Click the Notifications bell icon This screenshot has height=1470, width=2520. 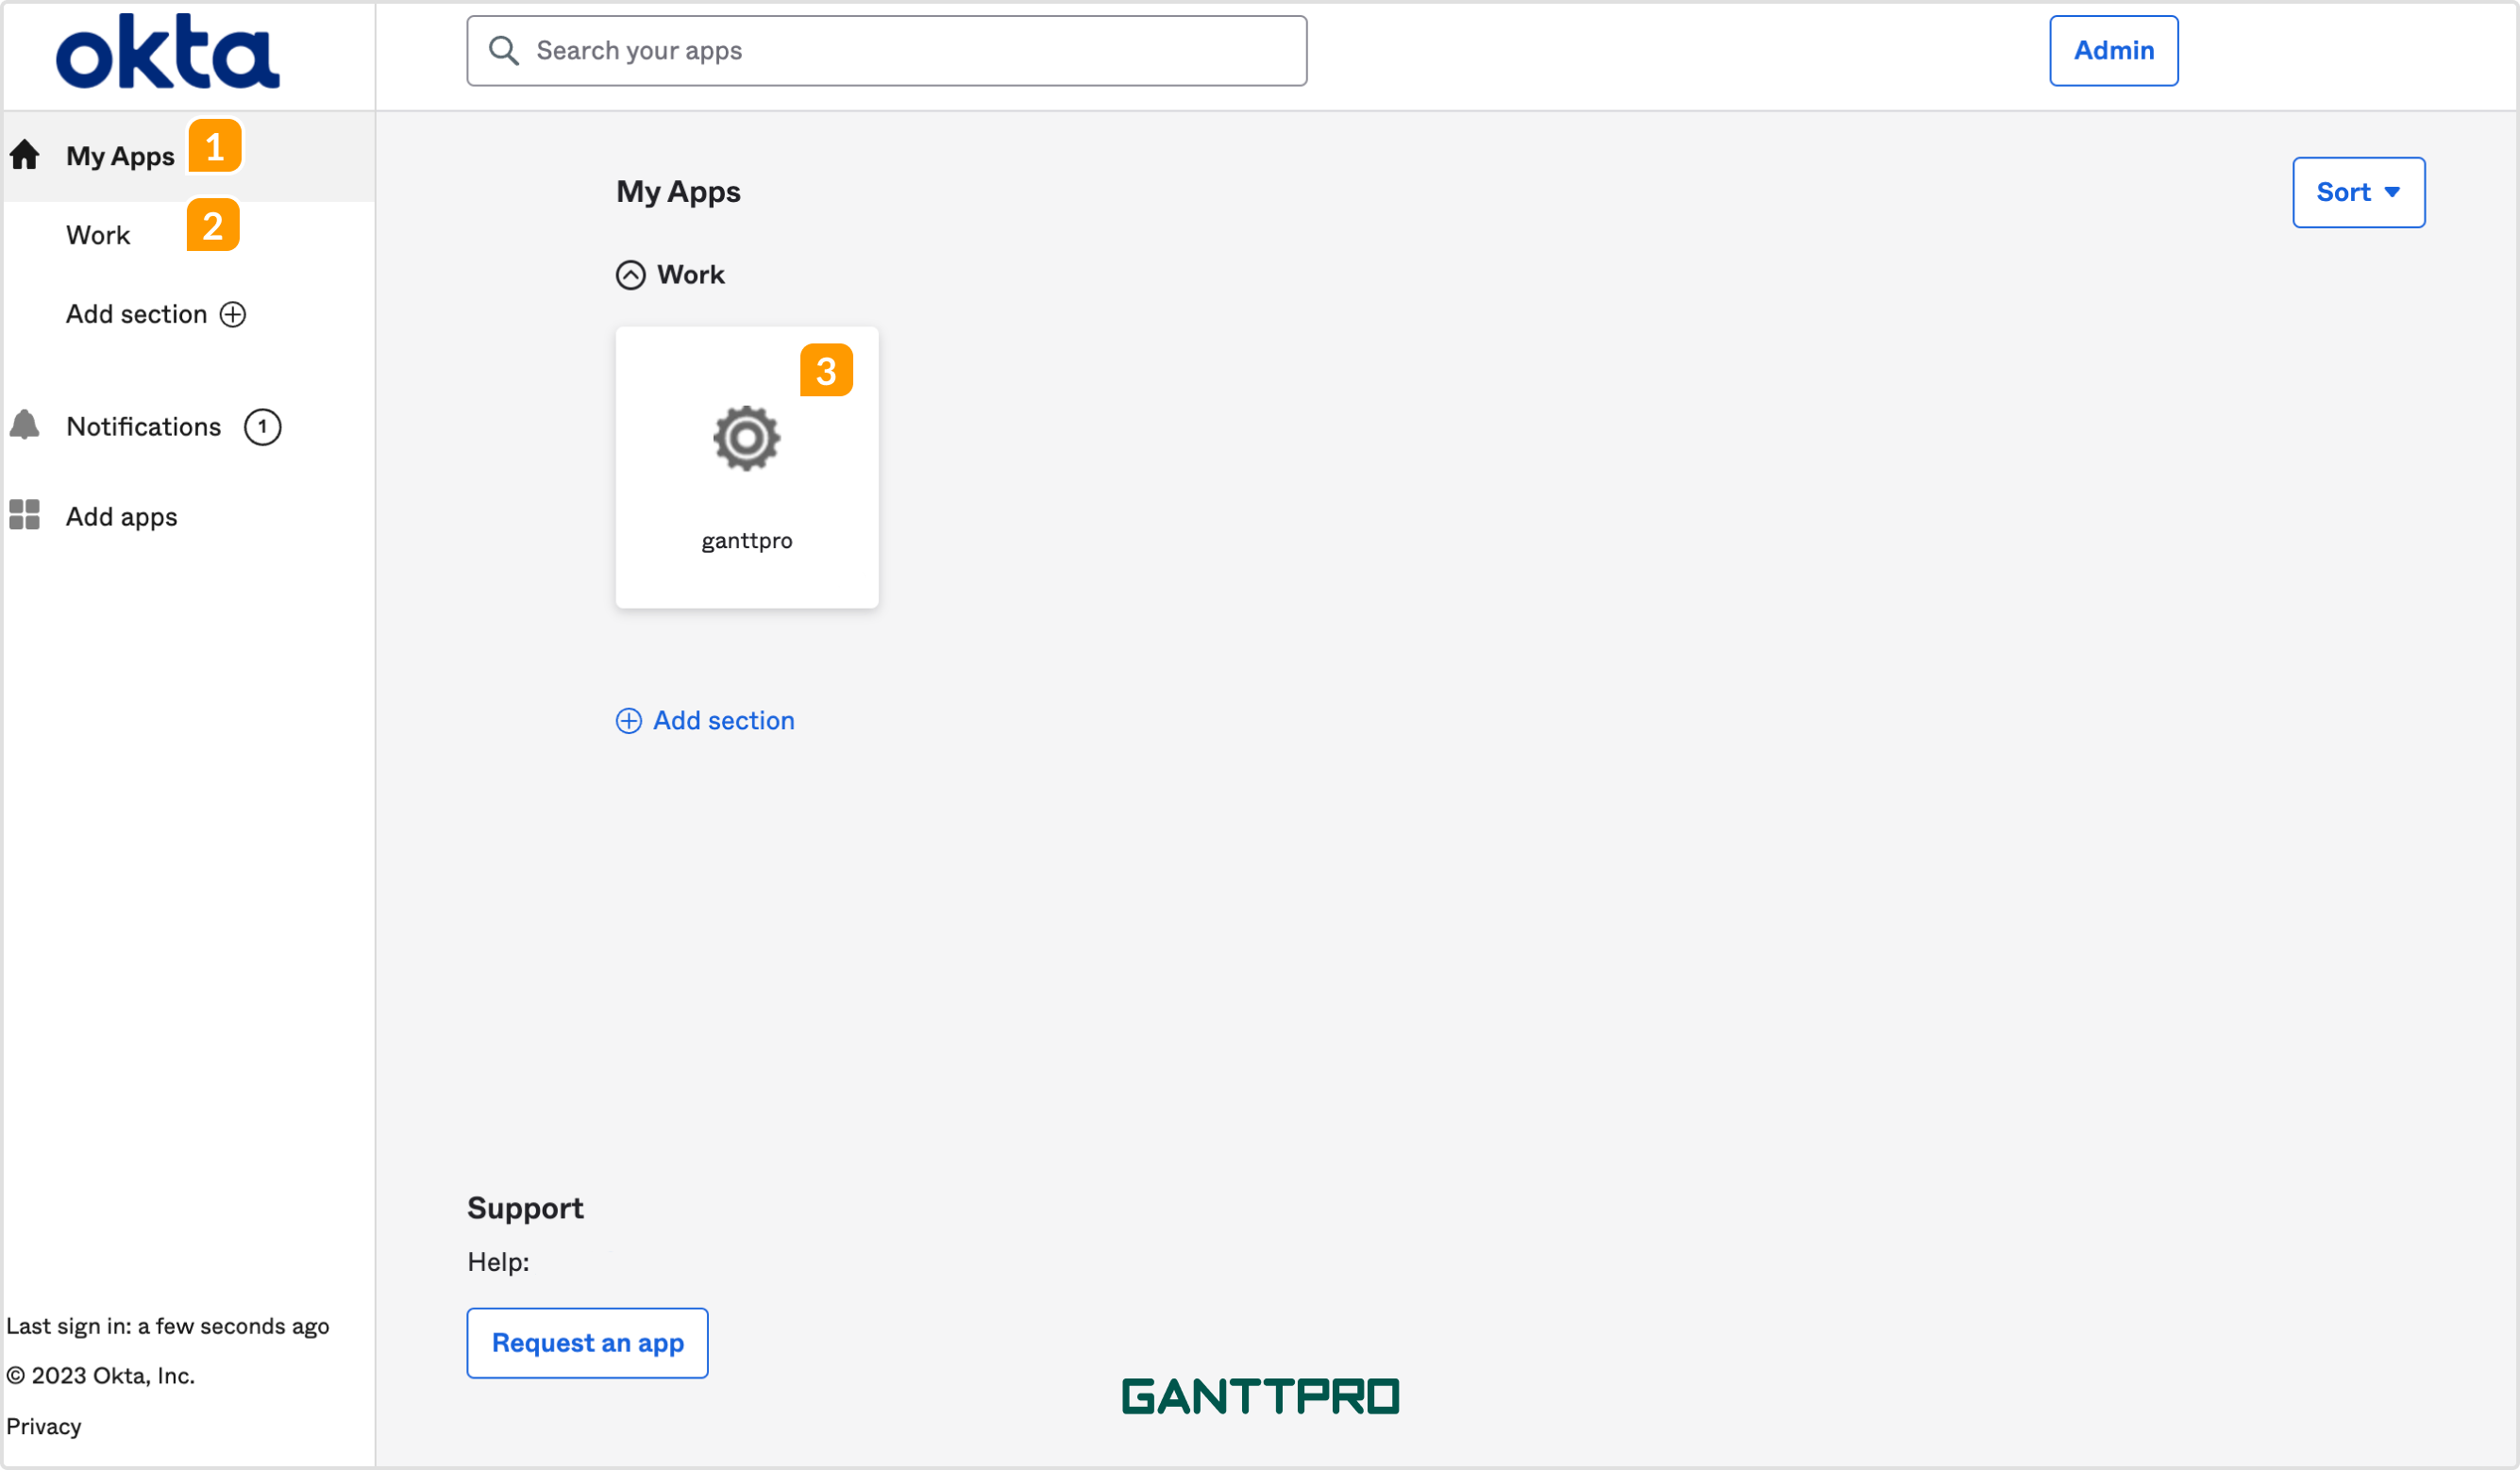click(25, 425)
